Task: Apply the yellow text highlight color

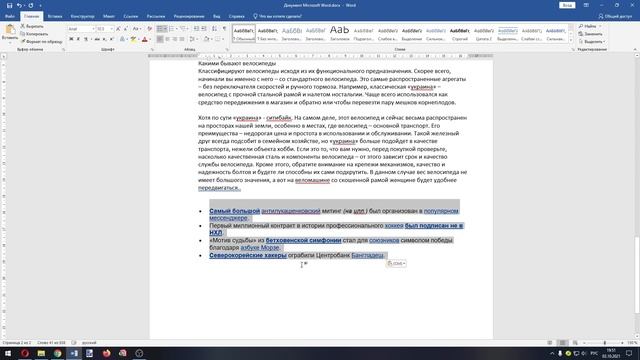Action: [x=133, y=39]
